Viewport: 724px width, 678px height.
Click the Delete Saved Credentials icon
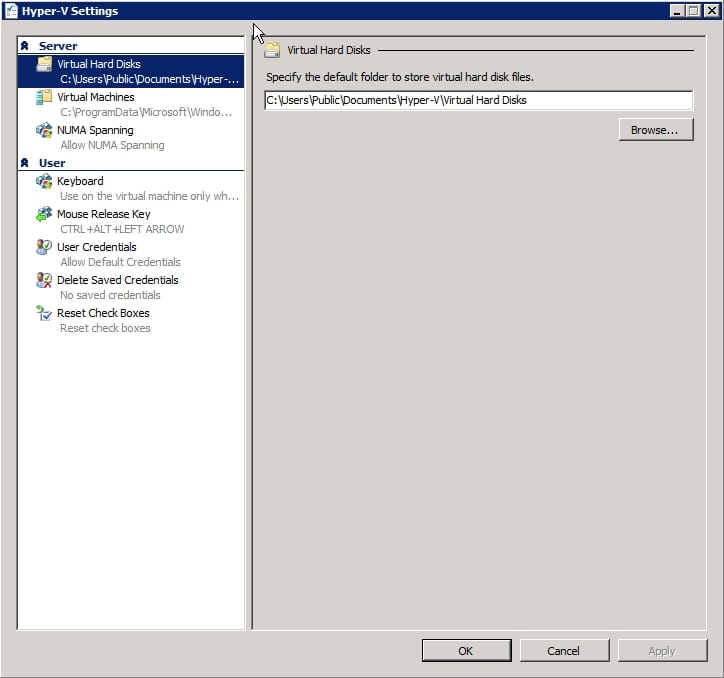click(x=44, y=280)
